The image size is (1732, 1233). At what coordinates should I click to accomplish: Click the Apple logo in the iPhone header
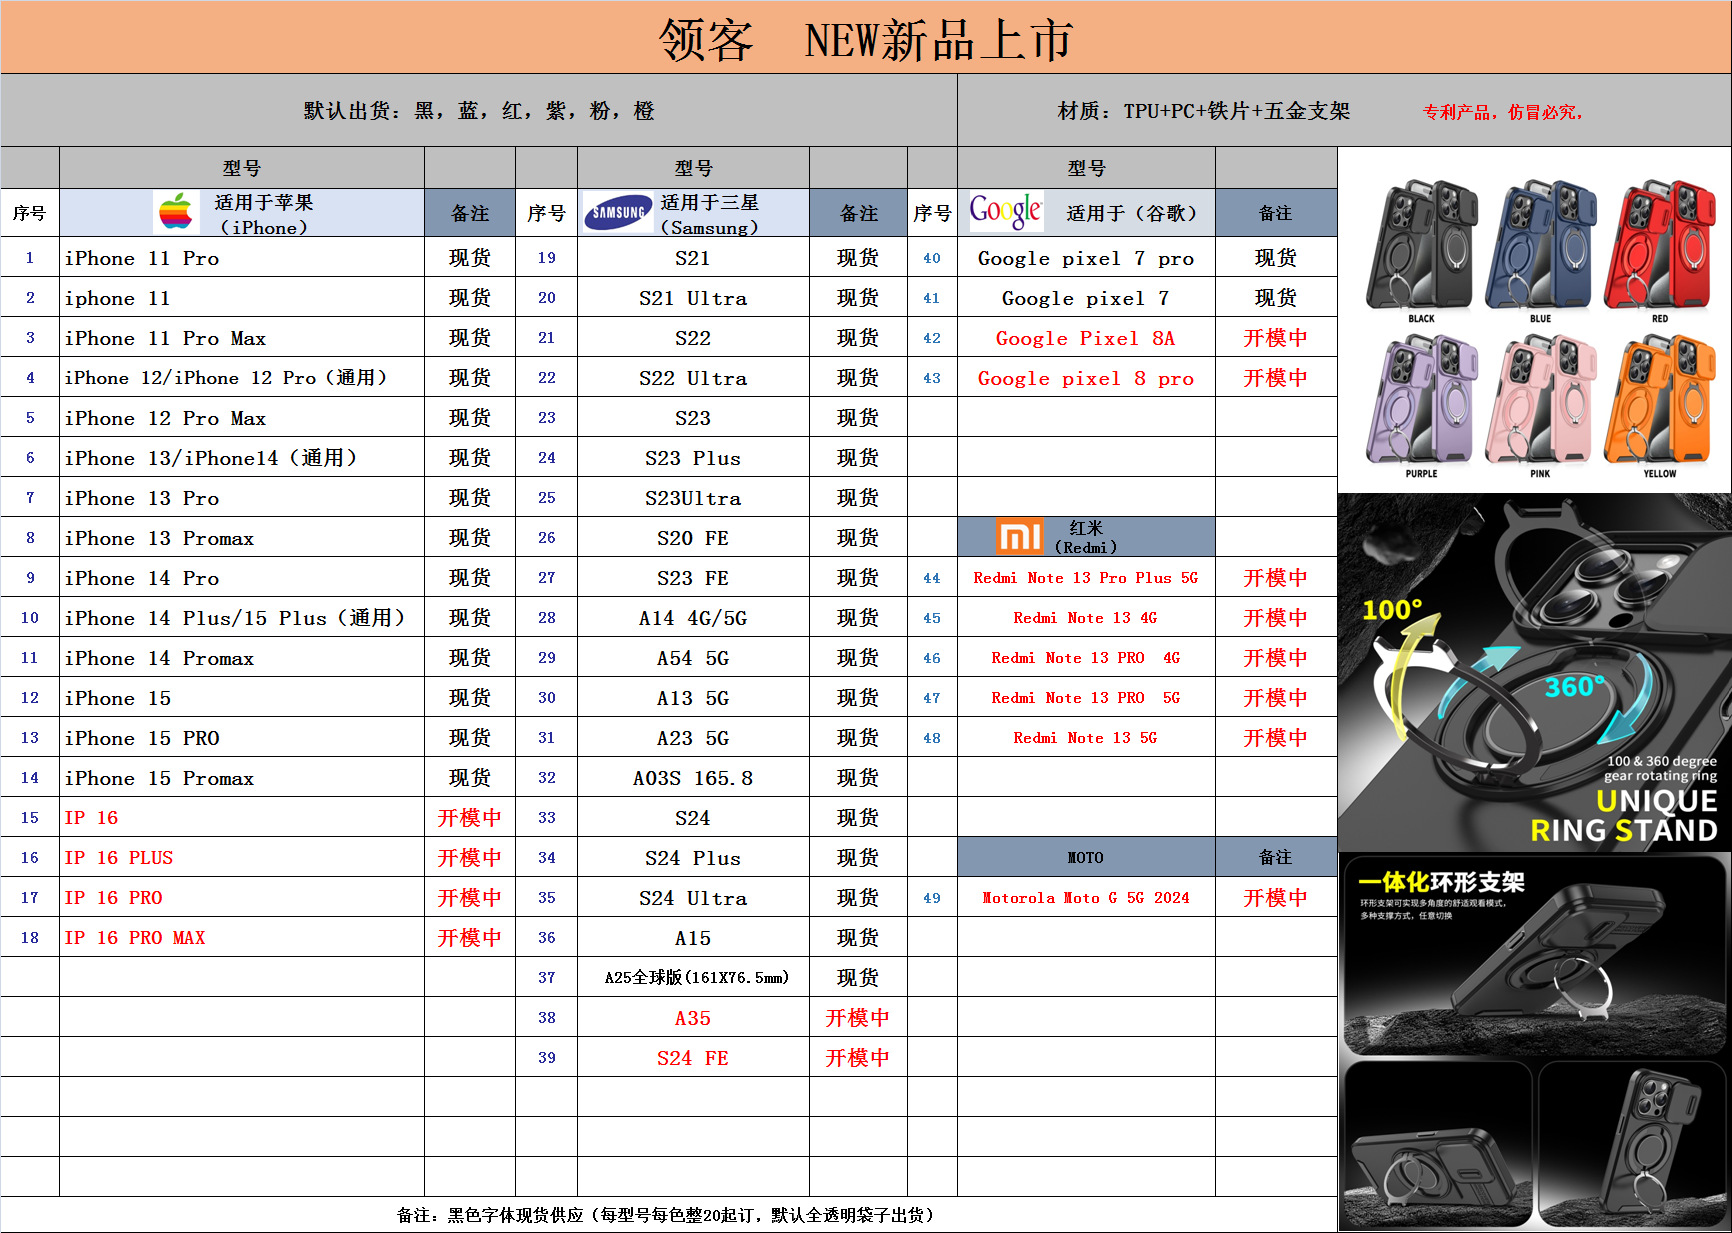click(x=176, y=212)
